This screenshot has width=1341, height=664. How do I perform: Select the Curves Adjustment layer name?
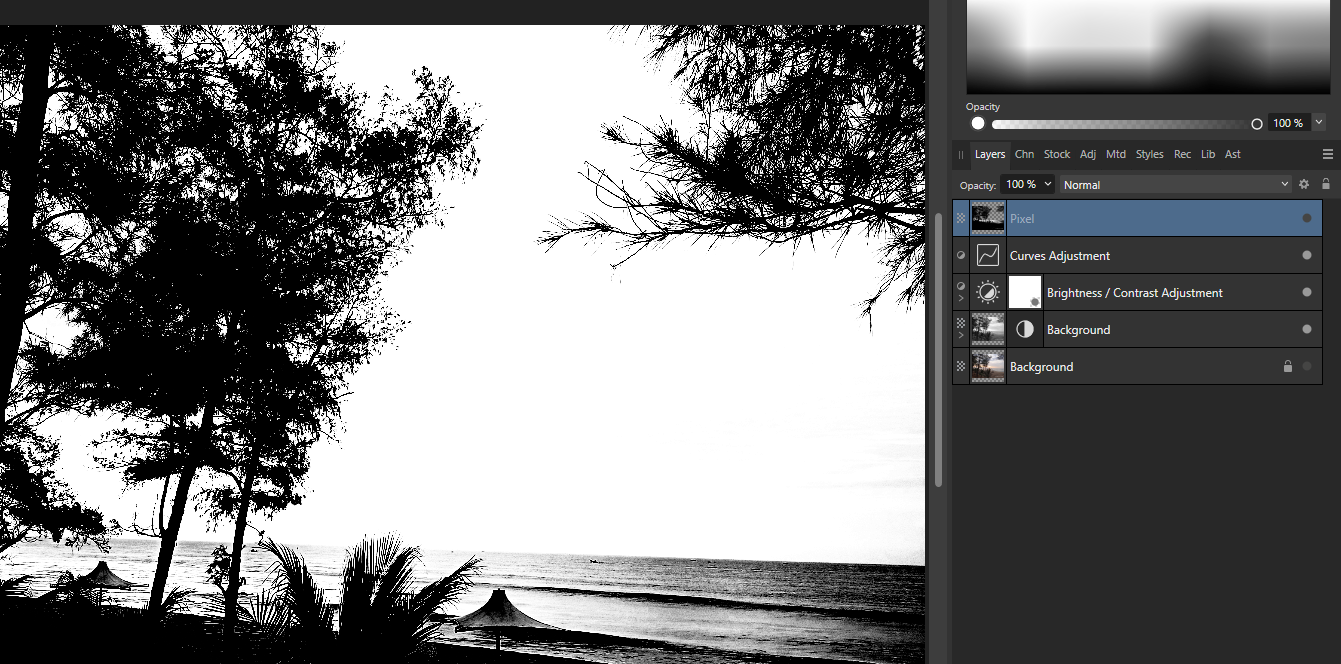click(1060, 255)
